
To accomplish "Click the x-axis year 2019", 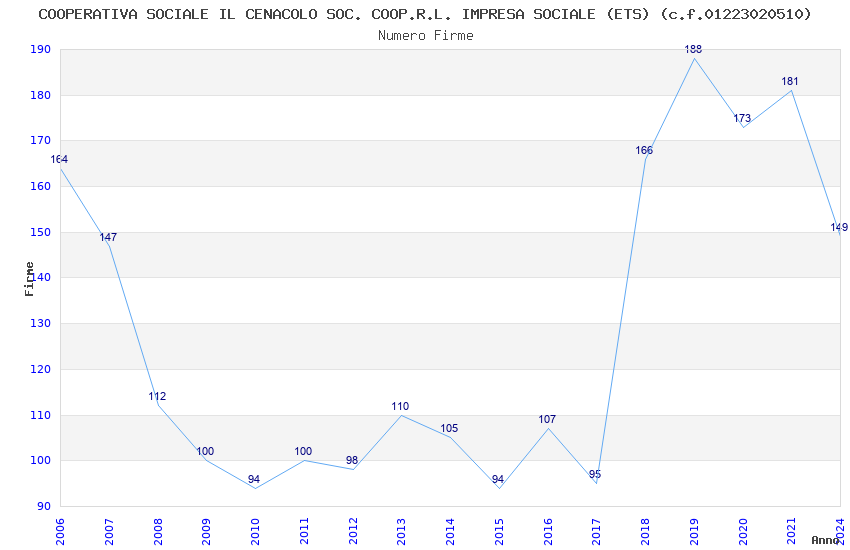I will [x=694, y=532].
